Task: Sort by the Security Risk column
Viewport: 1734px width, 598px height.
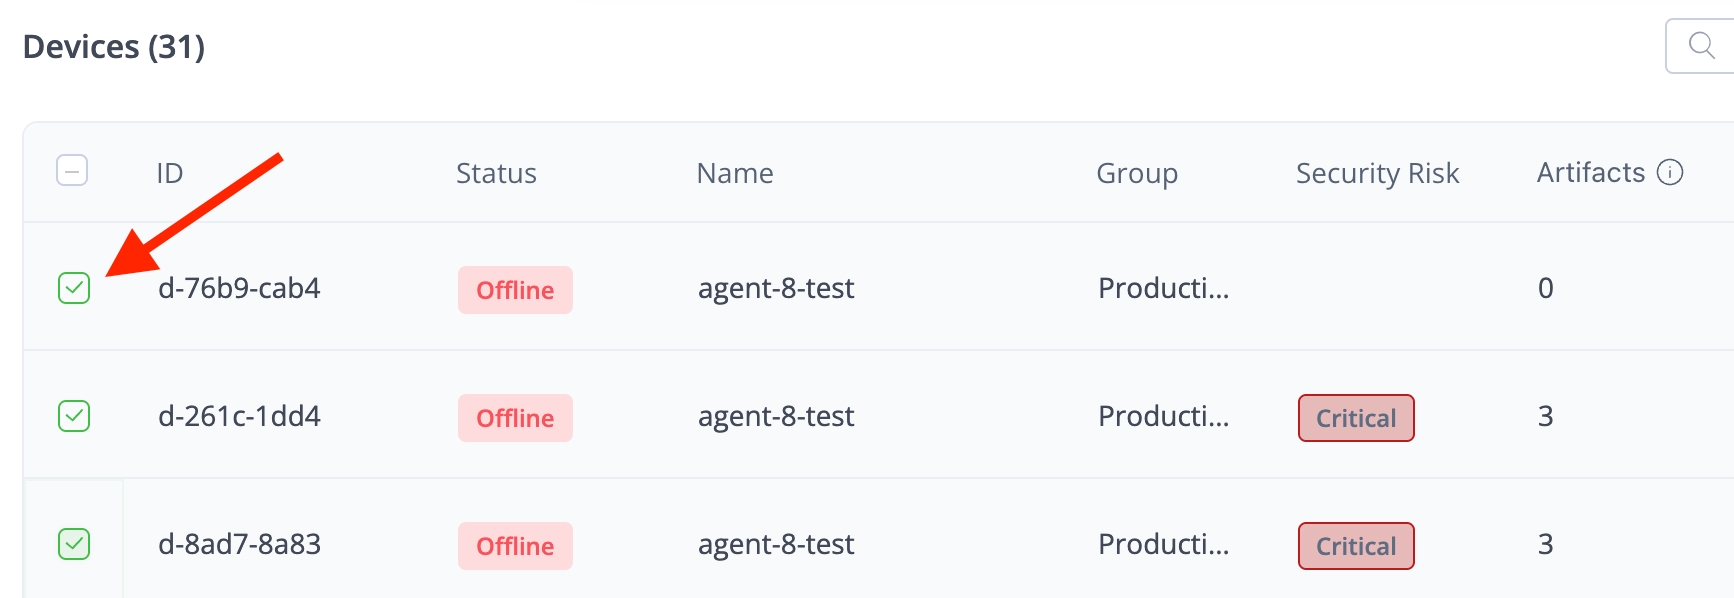Action: coord(1377,173)
